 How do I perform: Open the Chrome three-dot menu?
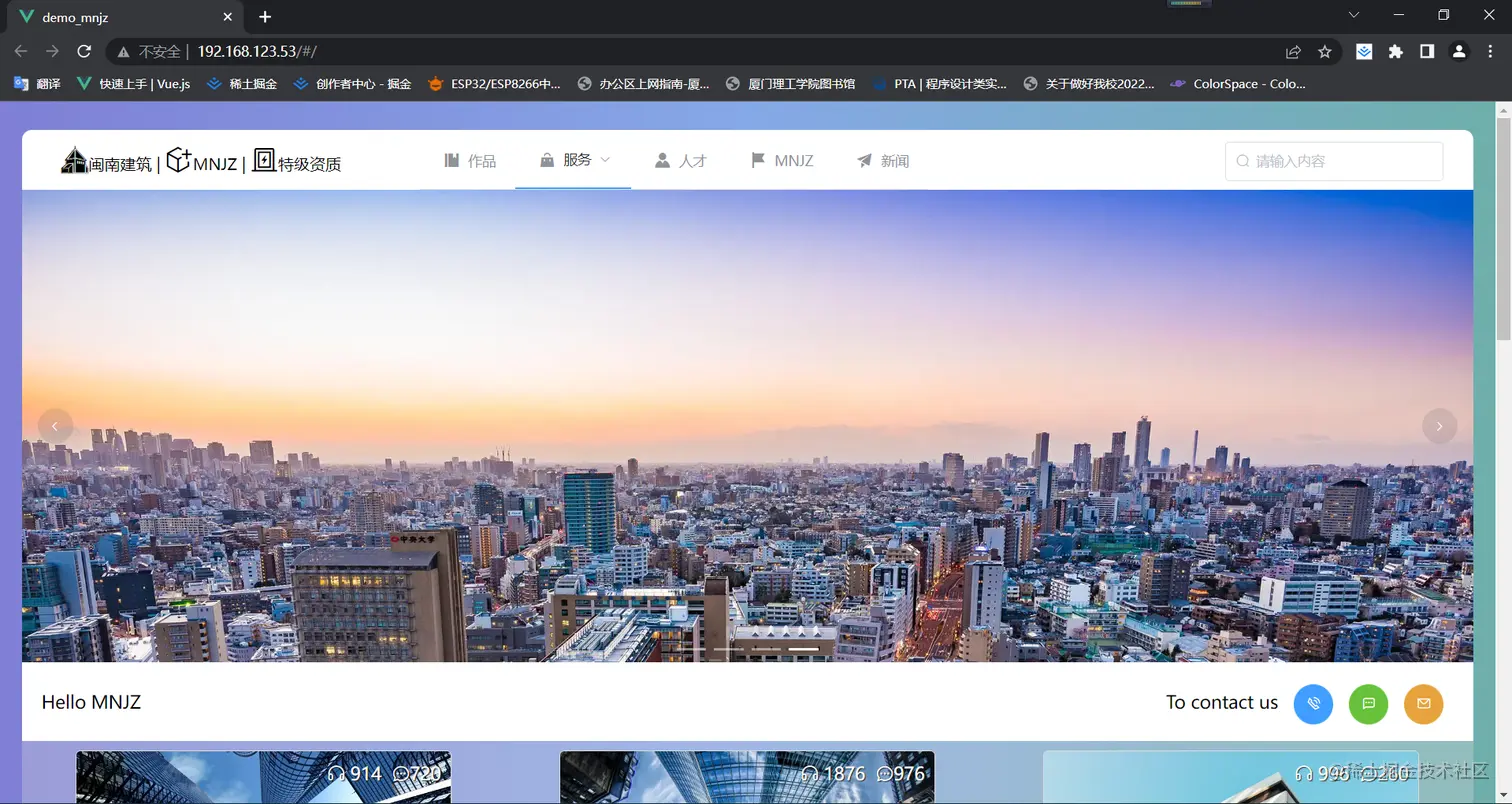[1491, 51]
